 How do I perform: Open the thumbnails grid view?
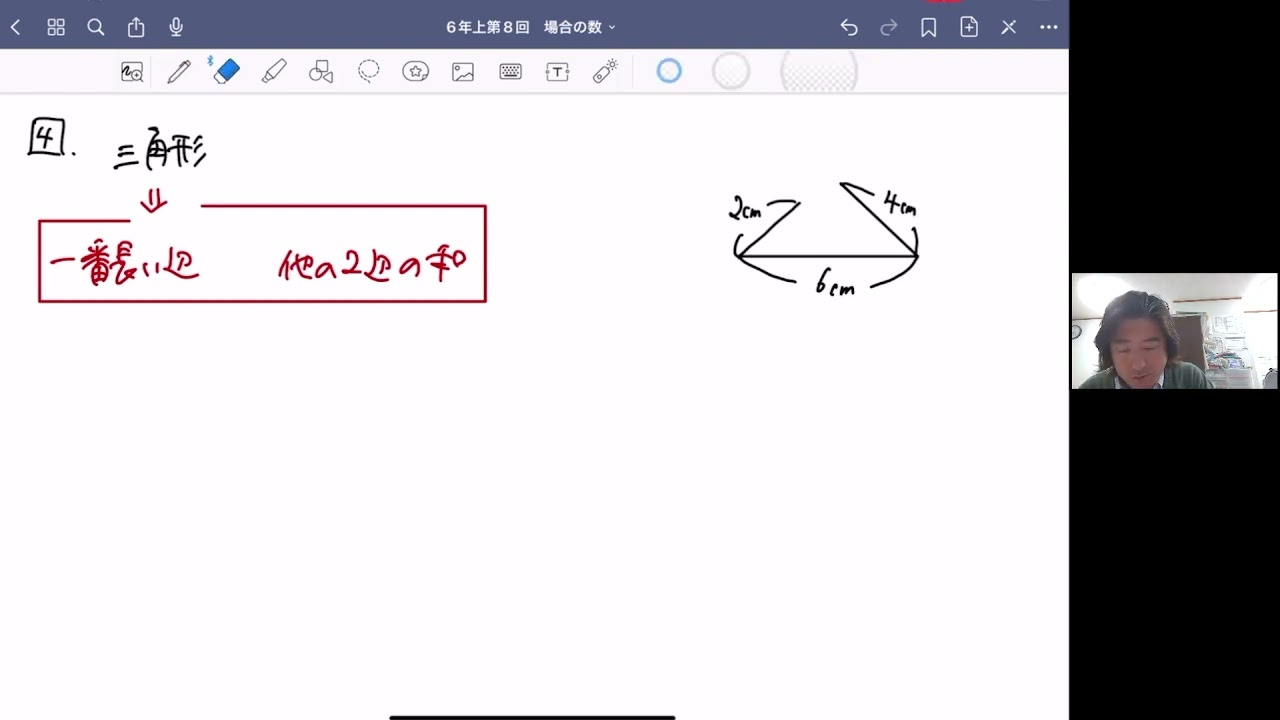tap(56, 27)
